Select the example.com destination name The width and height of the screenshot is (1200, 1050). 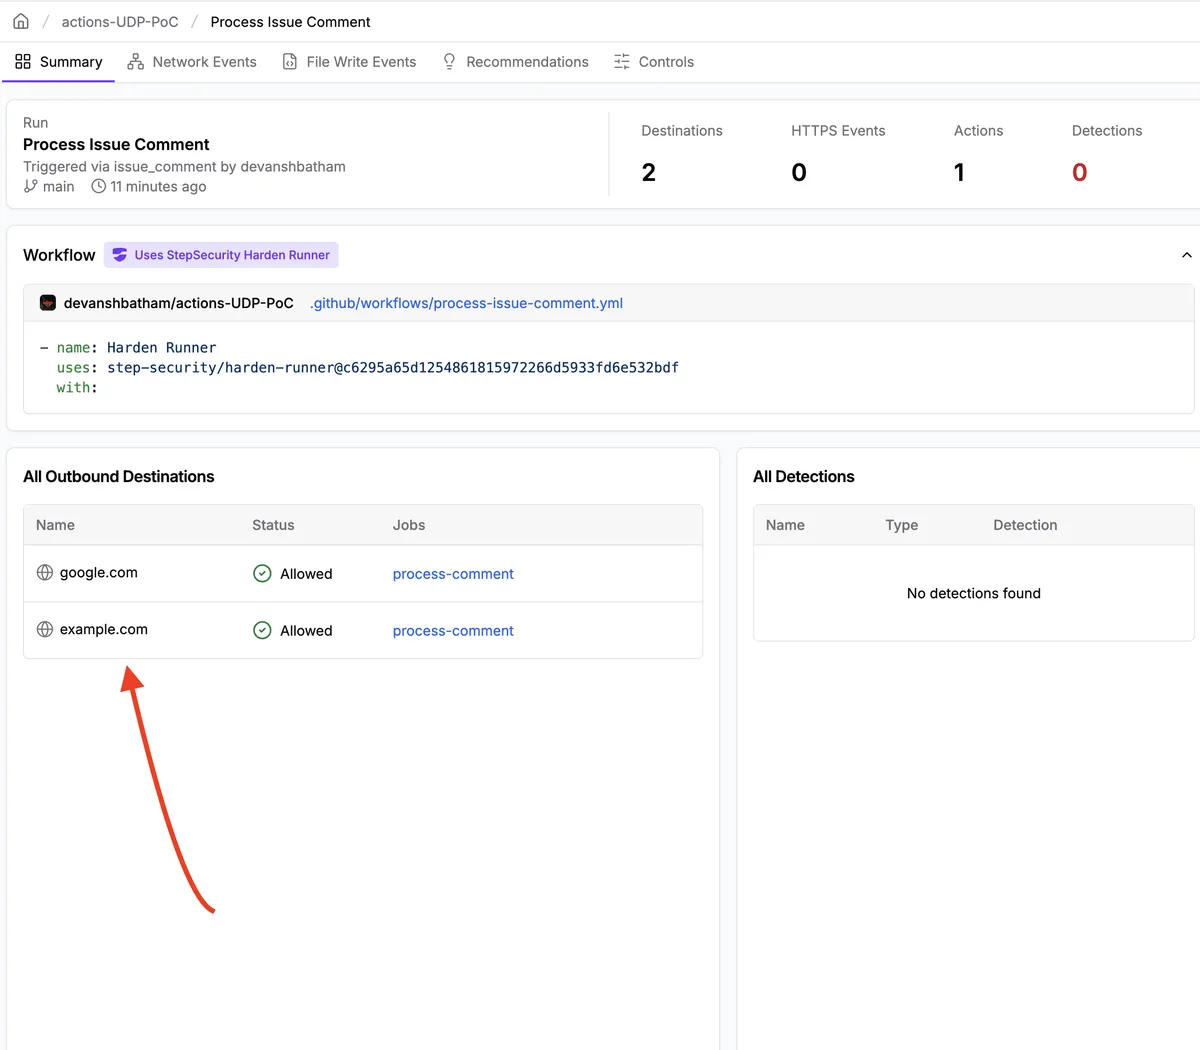104,630
